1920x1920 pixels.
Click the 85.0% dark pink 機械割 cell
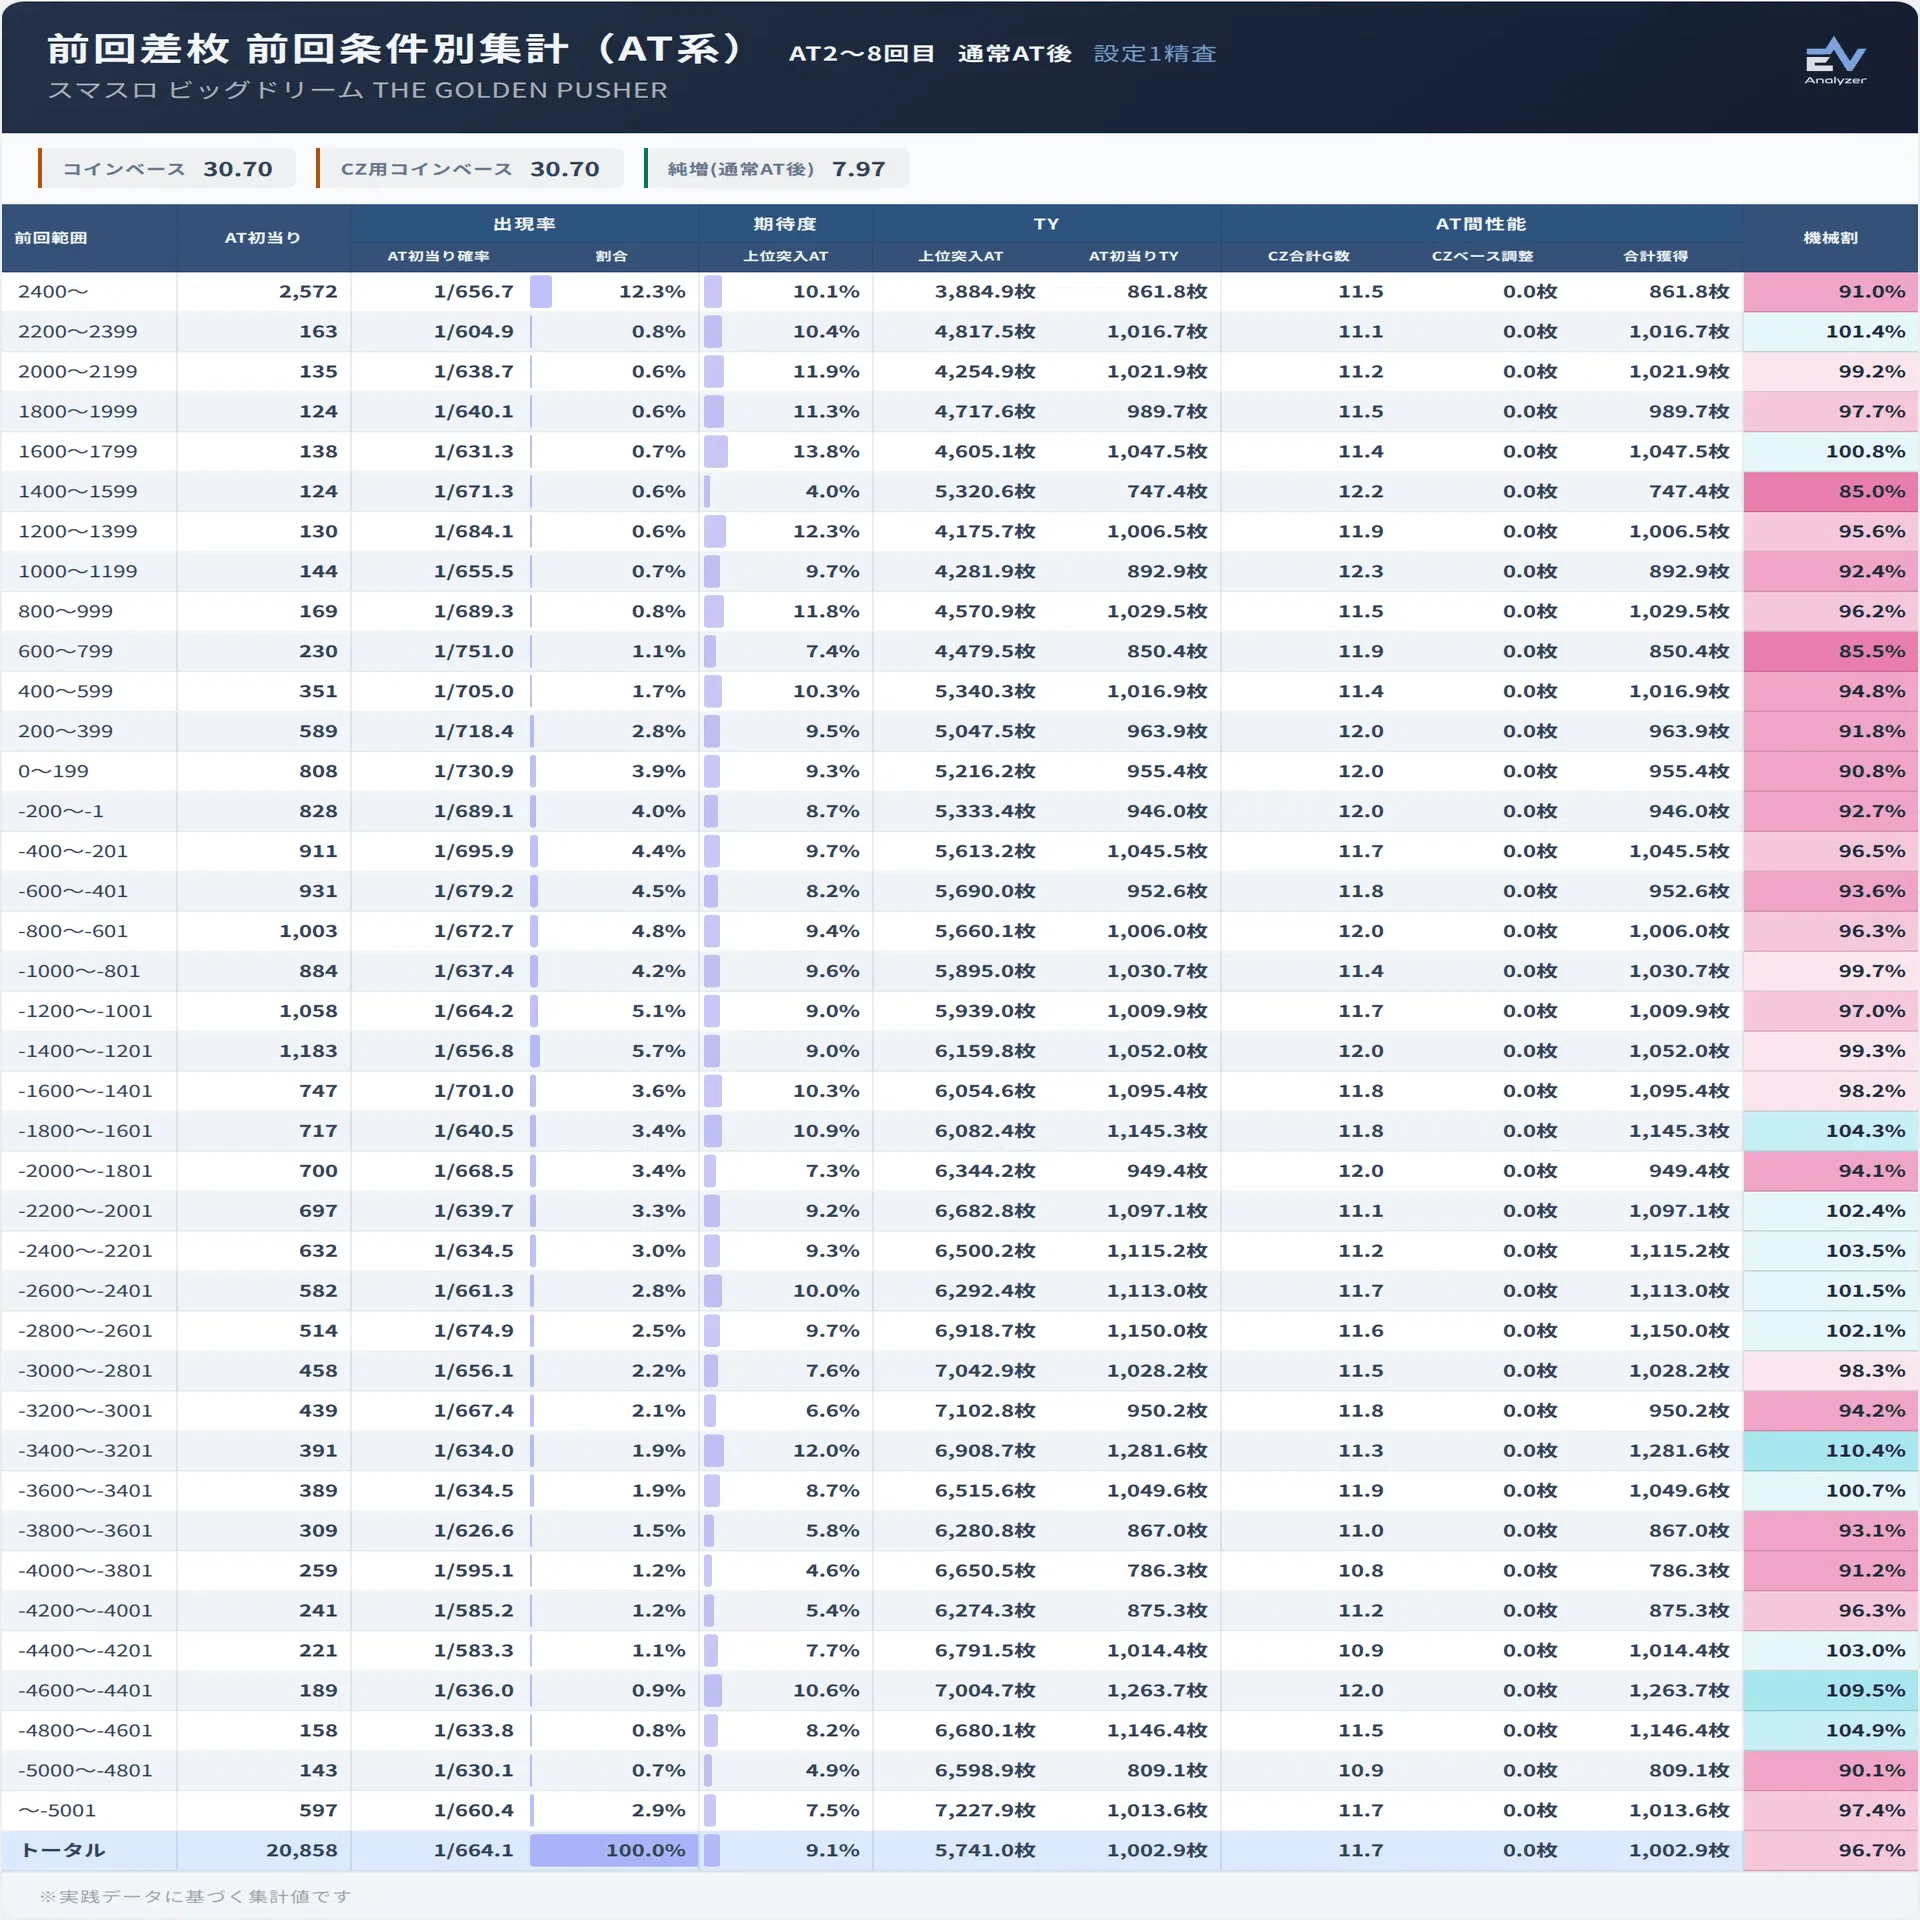(1830, 491)
